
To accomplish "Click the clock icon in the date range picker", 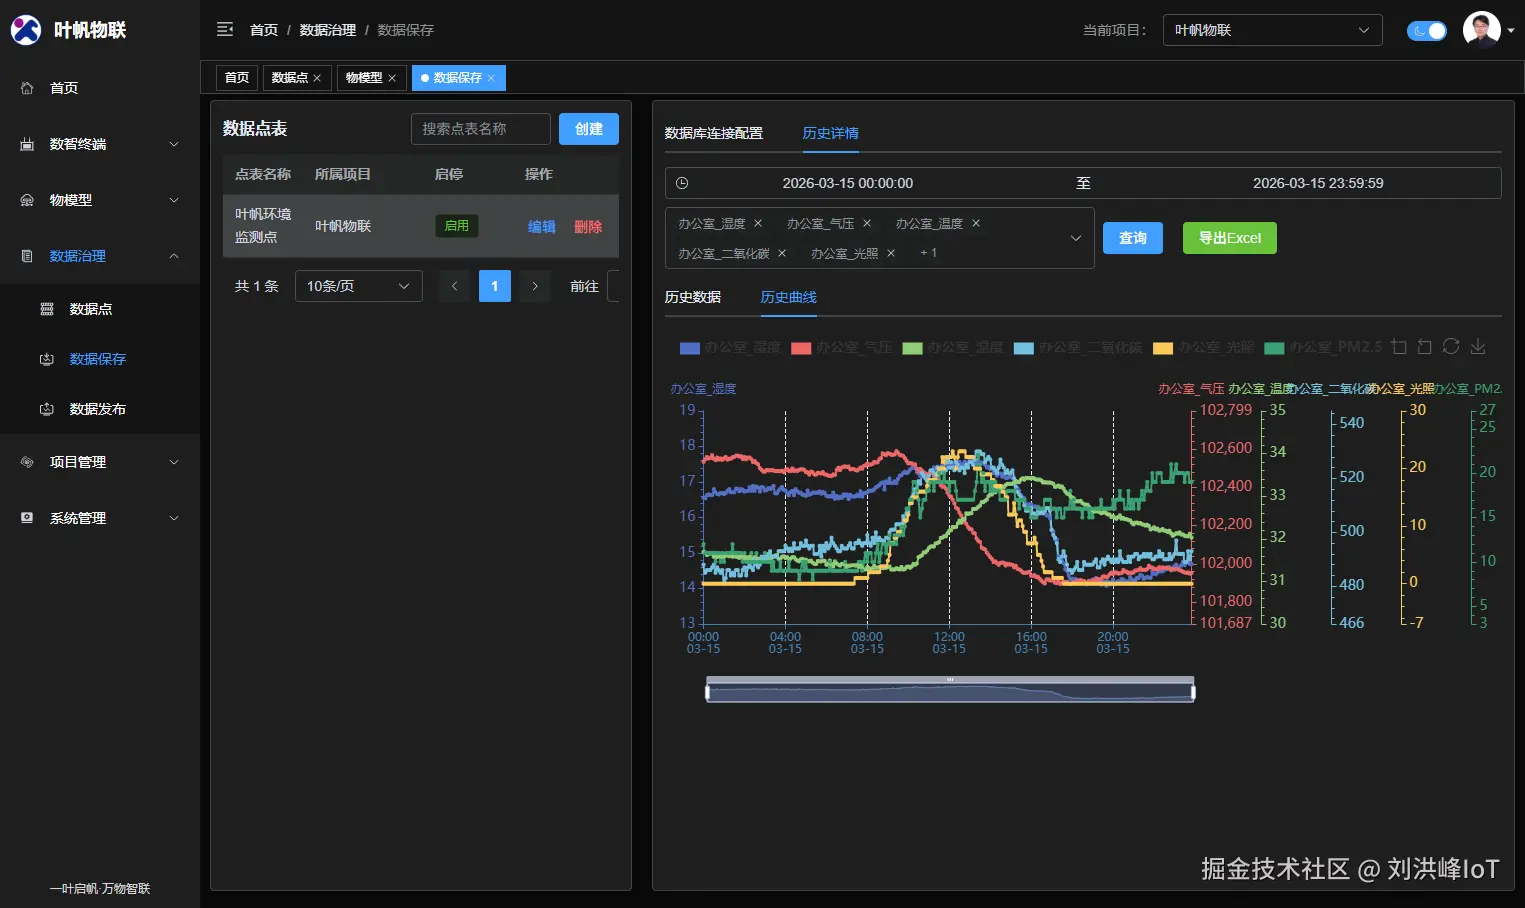I will pos(682,183).
